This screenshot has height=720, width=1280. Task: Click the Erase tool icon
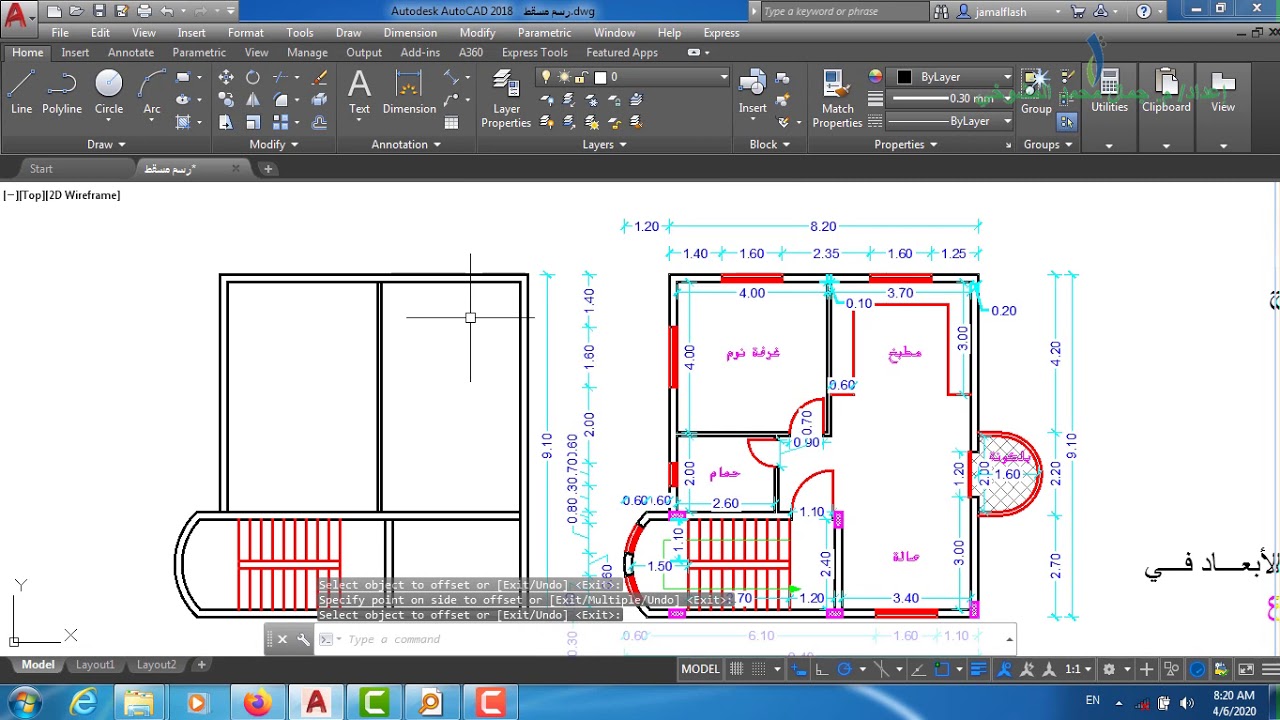tap(319, 77)
